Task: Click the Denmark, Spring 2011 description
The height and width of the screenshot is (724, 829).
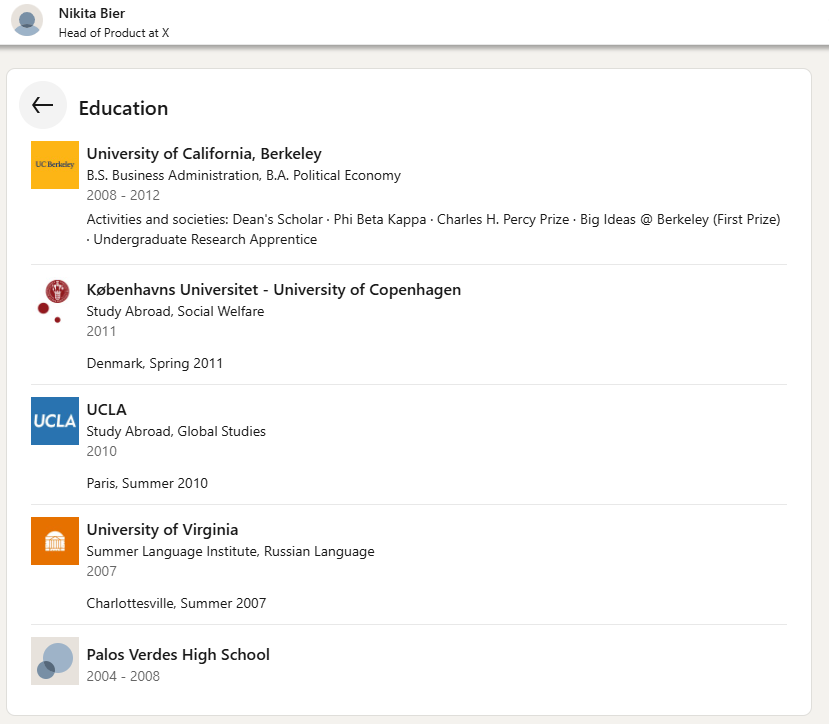Action: tap(155, 364)
